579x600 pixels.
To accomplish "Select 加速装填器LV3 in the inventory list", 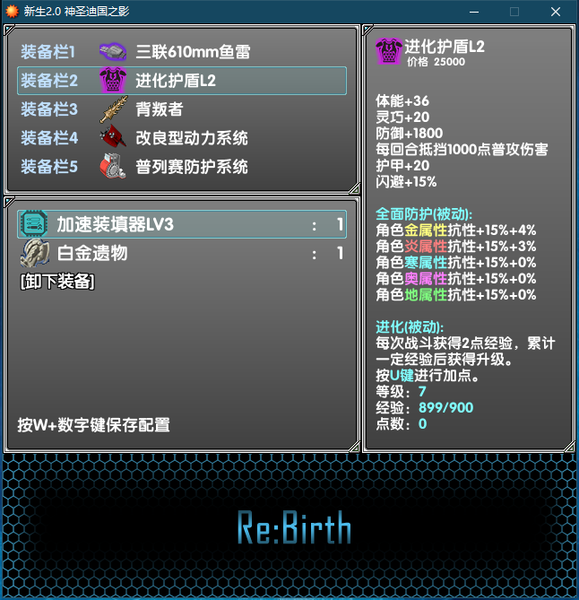I will 182,224.
